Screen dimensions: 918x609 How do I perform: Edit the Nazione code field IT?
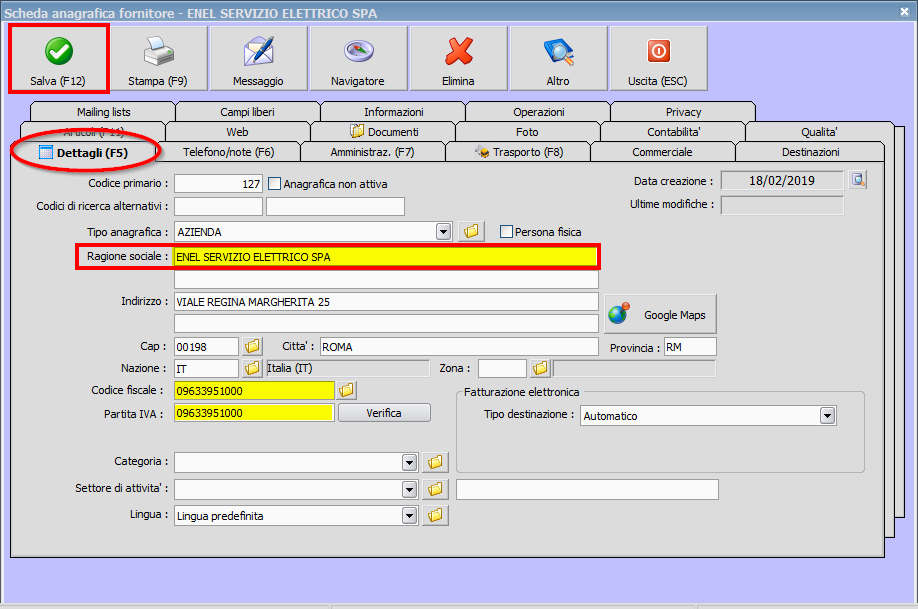tap(207, 368)
